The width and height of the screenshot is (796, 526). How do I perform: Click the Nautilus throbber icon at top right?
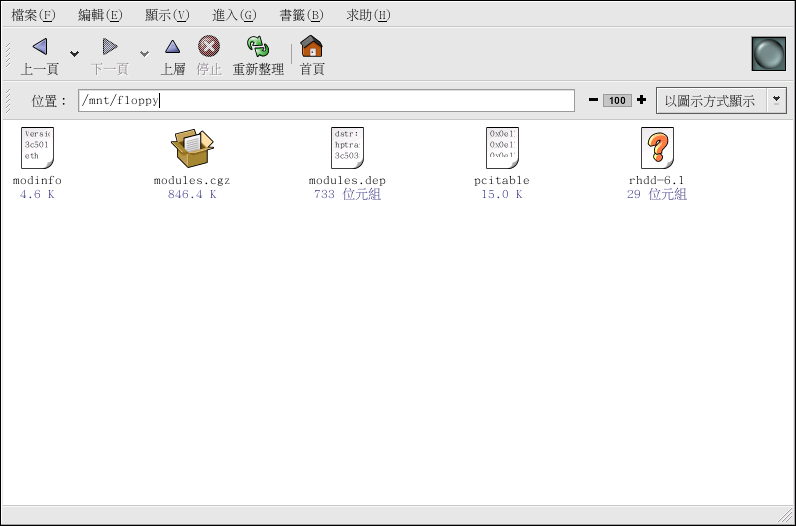(x=769, y=54)
